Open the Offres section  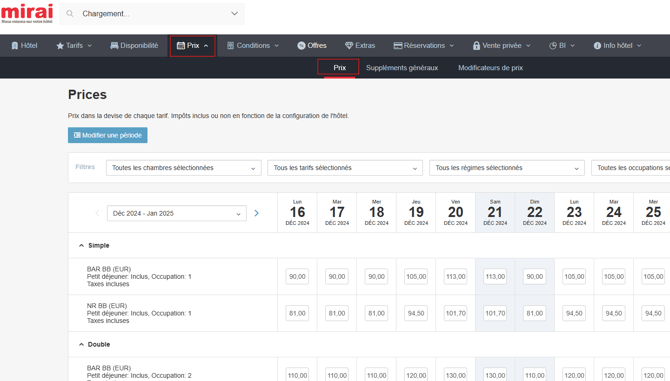(x=312, y=46)
